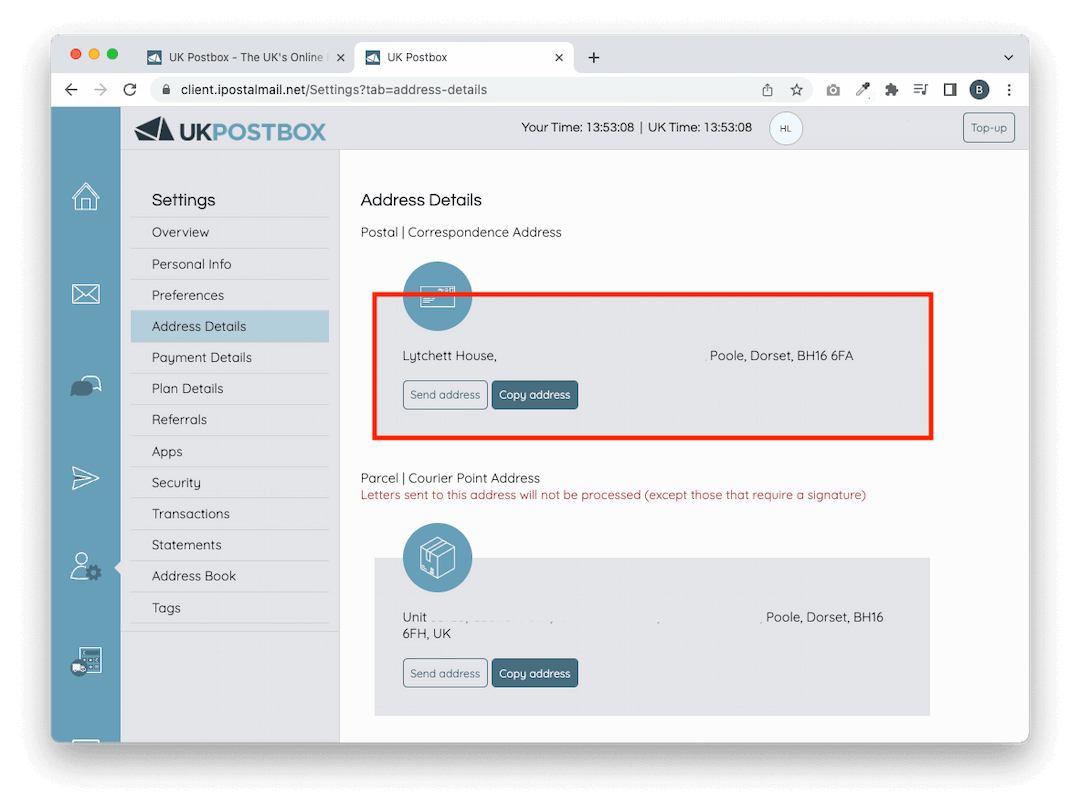
Task: Select the active UK Postbox tab
Action: coord(465,57)
